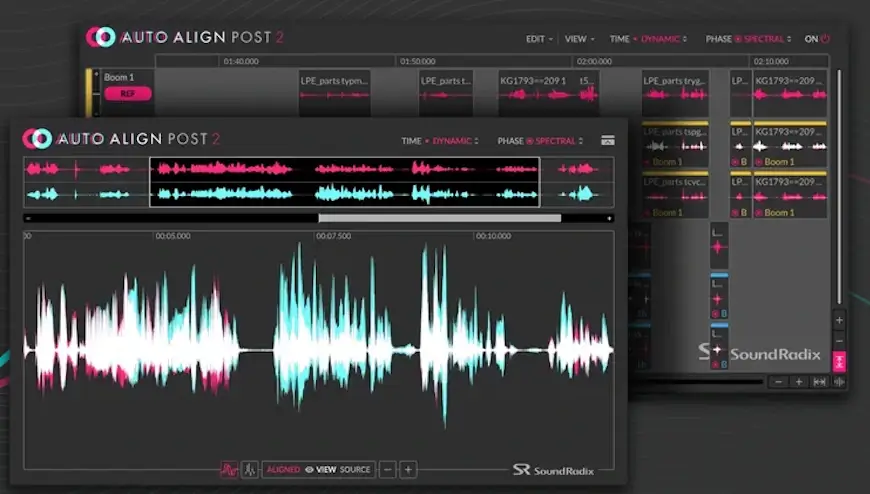This screenshot has width=870, height=494.
Task: Toggle the TIME enable dot in front window
Action: [x=427, y=141]
